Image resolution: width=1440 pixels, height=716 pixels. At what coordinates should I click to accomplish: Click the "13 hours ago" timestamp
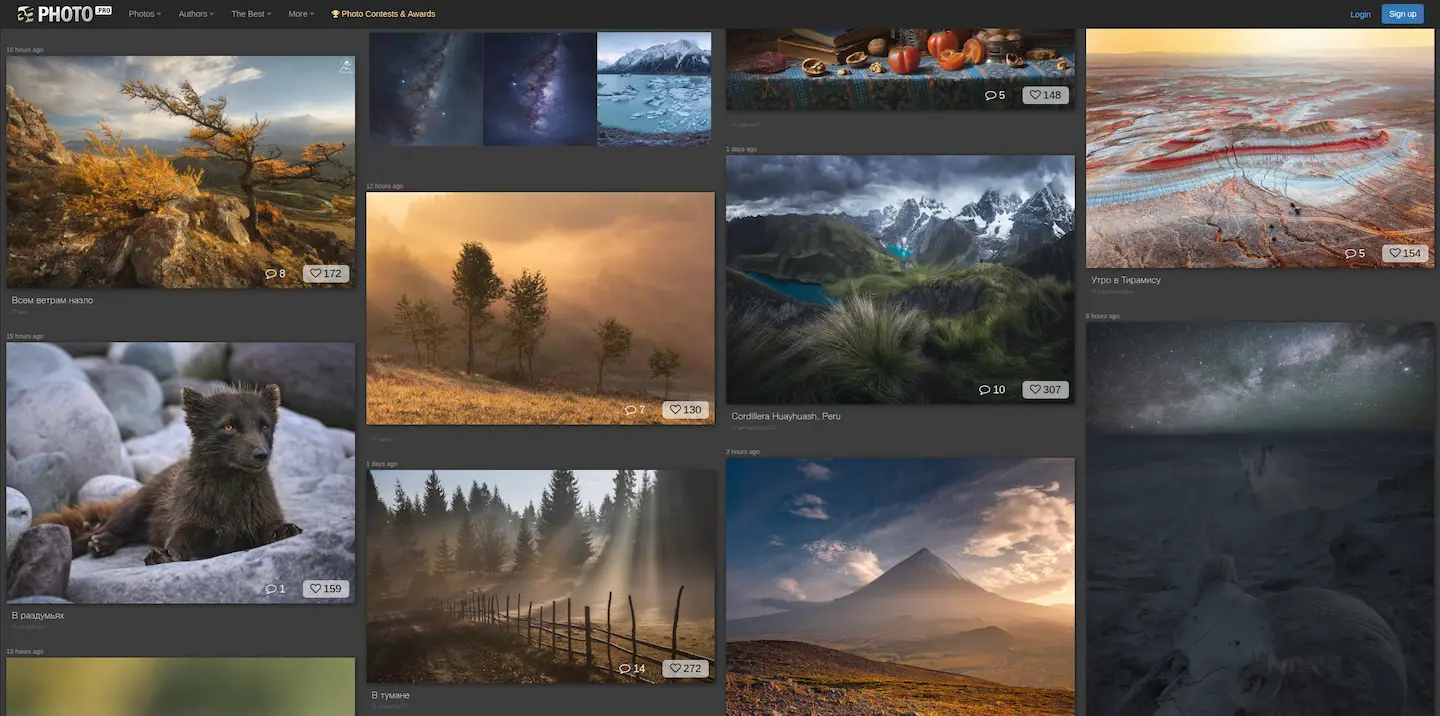pos(25,651)
